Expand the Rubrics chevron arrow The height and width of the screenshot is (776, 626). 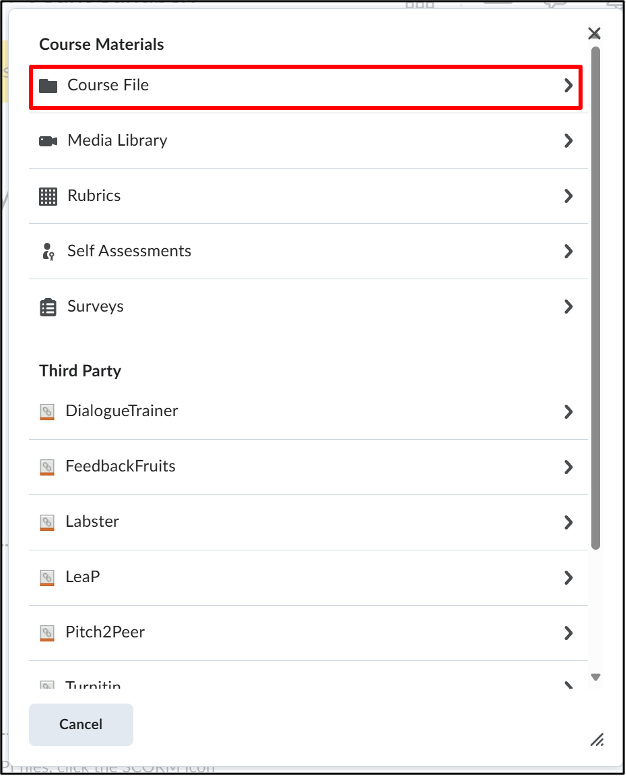568,196
